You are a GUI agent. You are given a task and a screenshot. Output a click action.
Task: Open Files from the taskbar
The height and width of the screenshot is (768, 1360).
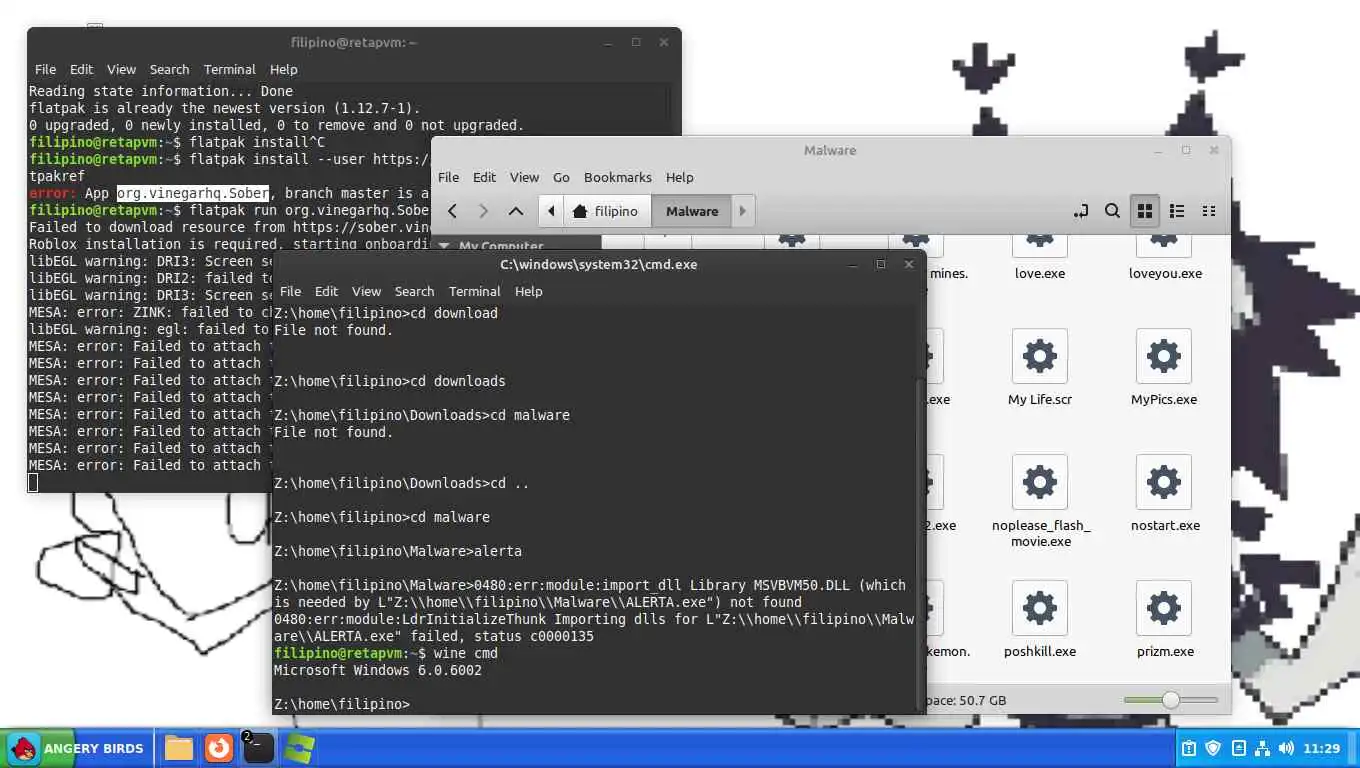click(179, 748)
